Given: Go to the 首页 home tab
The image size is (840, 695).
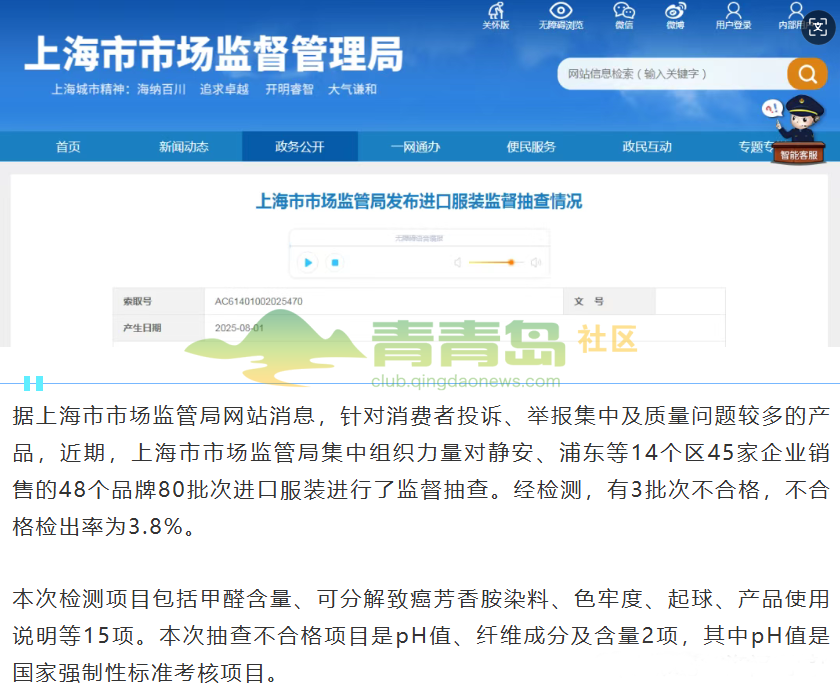Looking at the screenshot, I should pyautogui.click(x=68, y=147).
